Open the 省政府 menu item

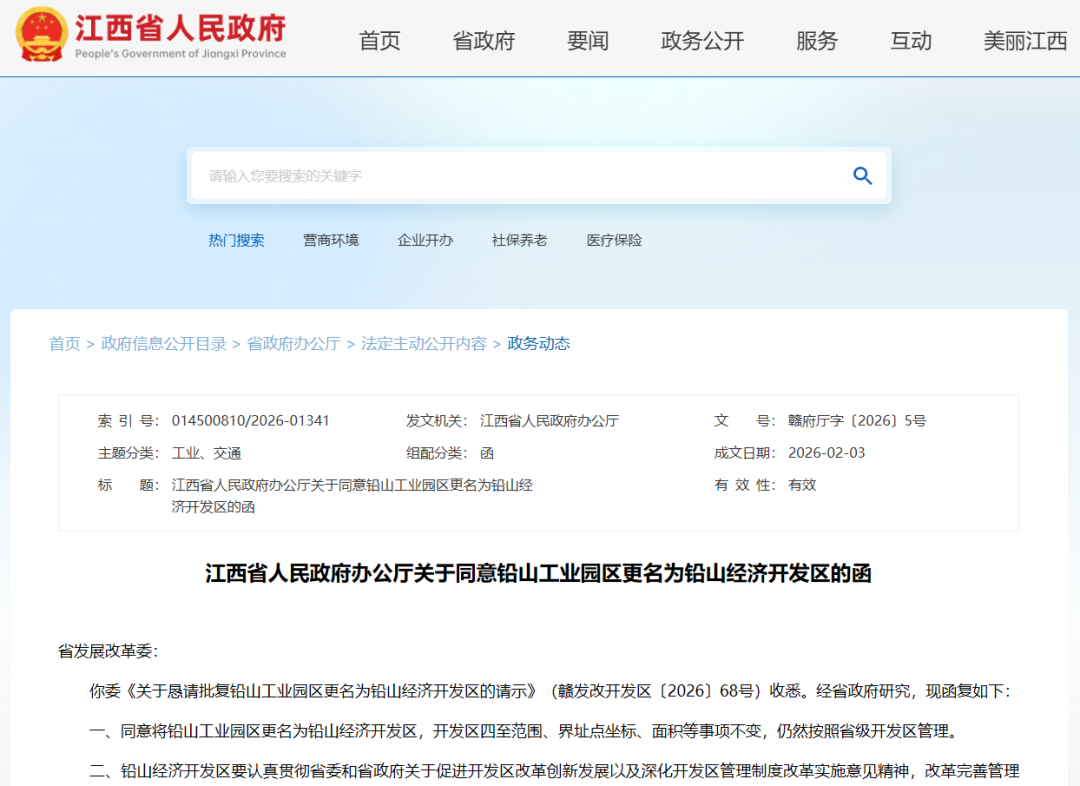[x=483, y=41]
